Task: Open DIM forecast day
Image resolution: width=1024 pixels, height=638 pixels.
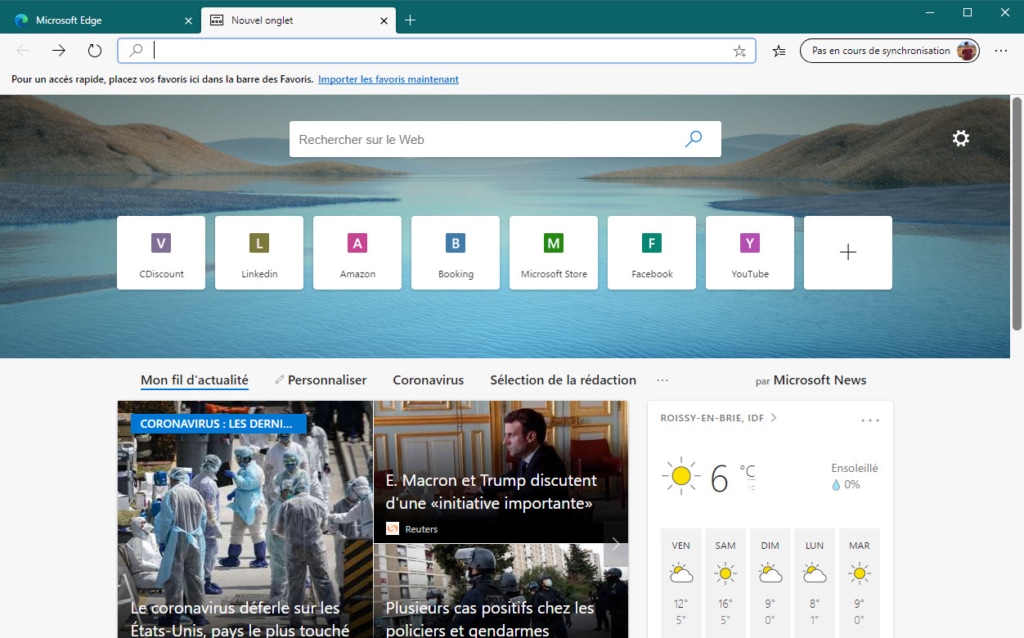Action: [x=770, y=583]
